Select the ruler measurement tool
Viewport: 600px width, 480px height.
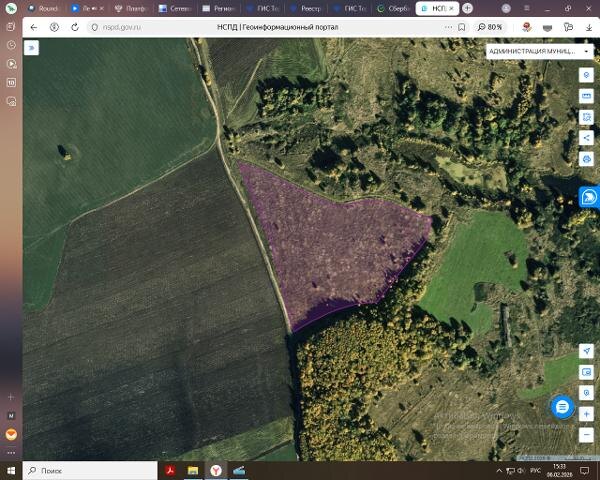click(586, 96)
